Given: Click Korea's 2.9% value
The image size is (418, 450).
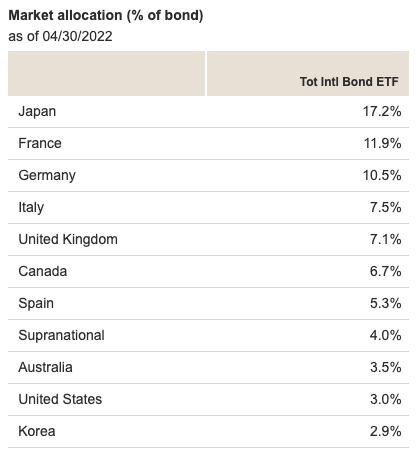Looking at the screenshot, I should pyautogui.click(x=386, y=431).
